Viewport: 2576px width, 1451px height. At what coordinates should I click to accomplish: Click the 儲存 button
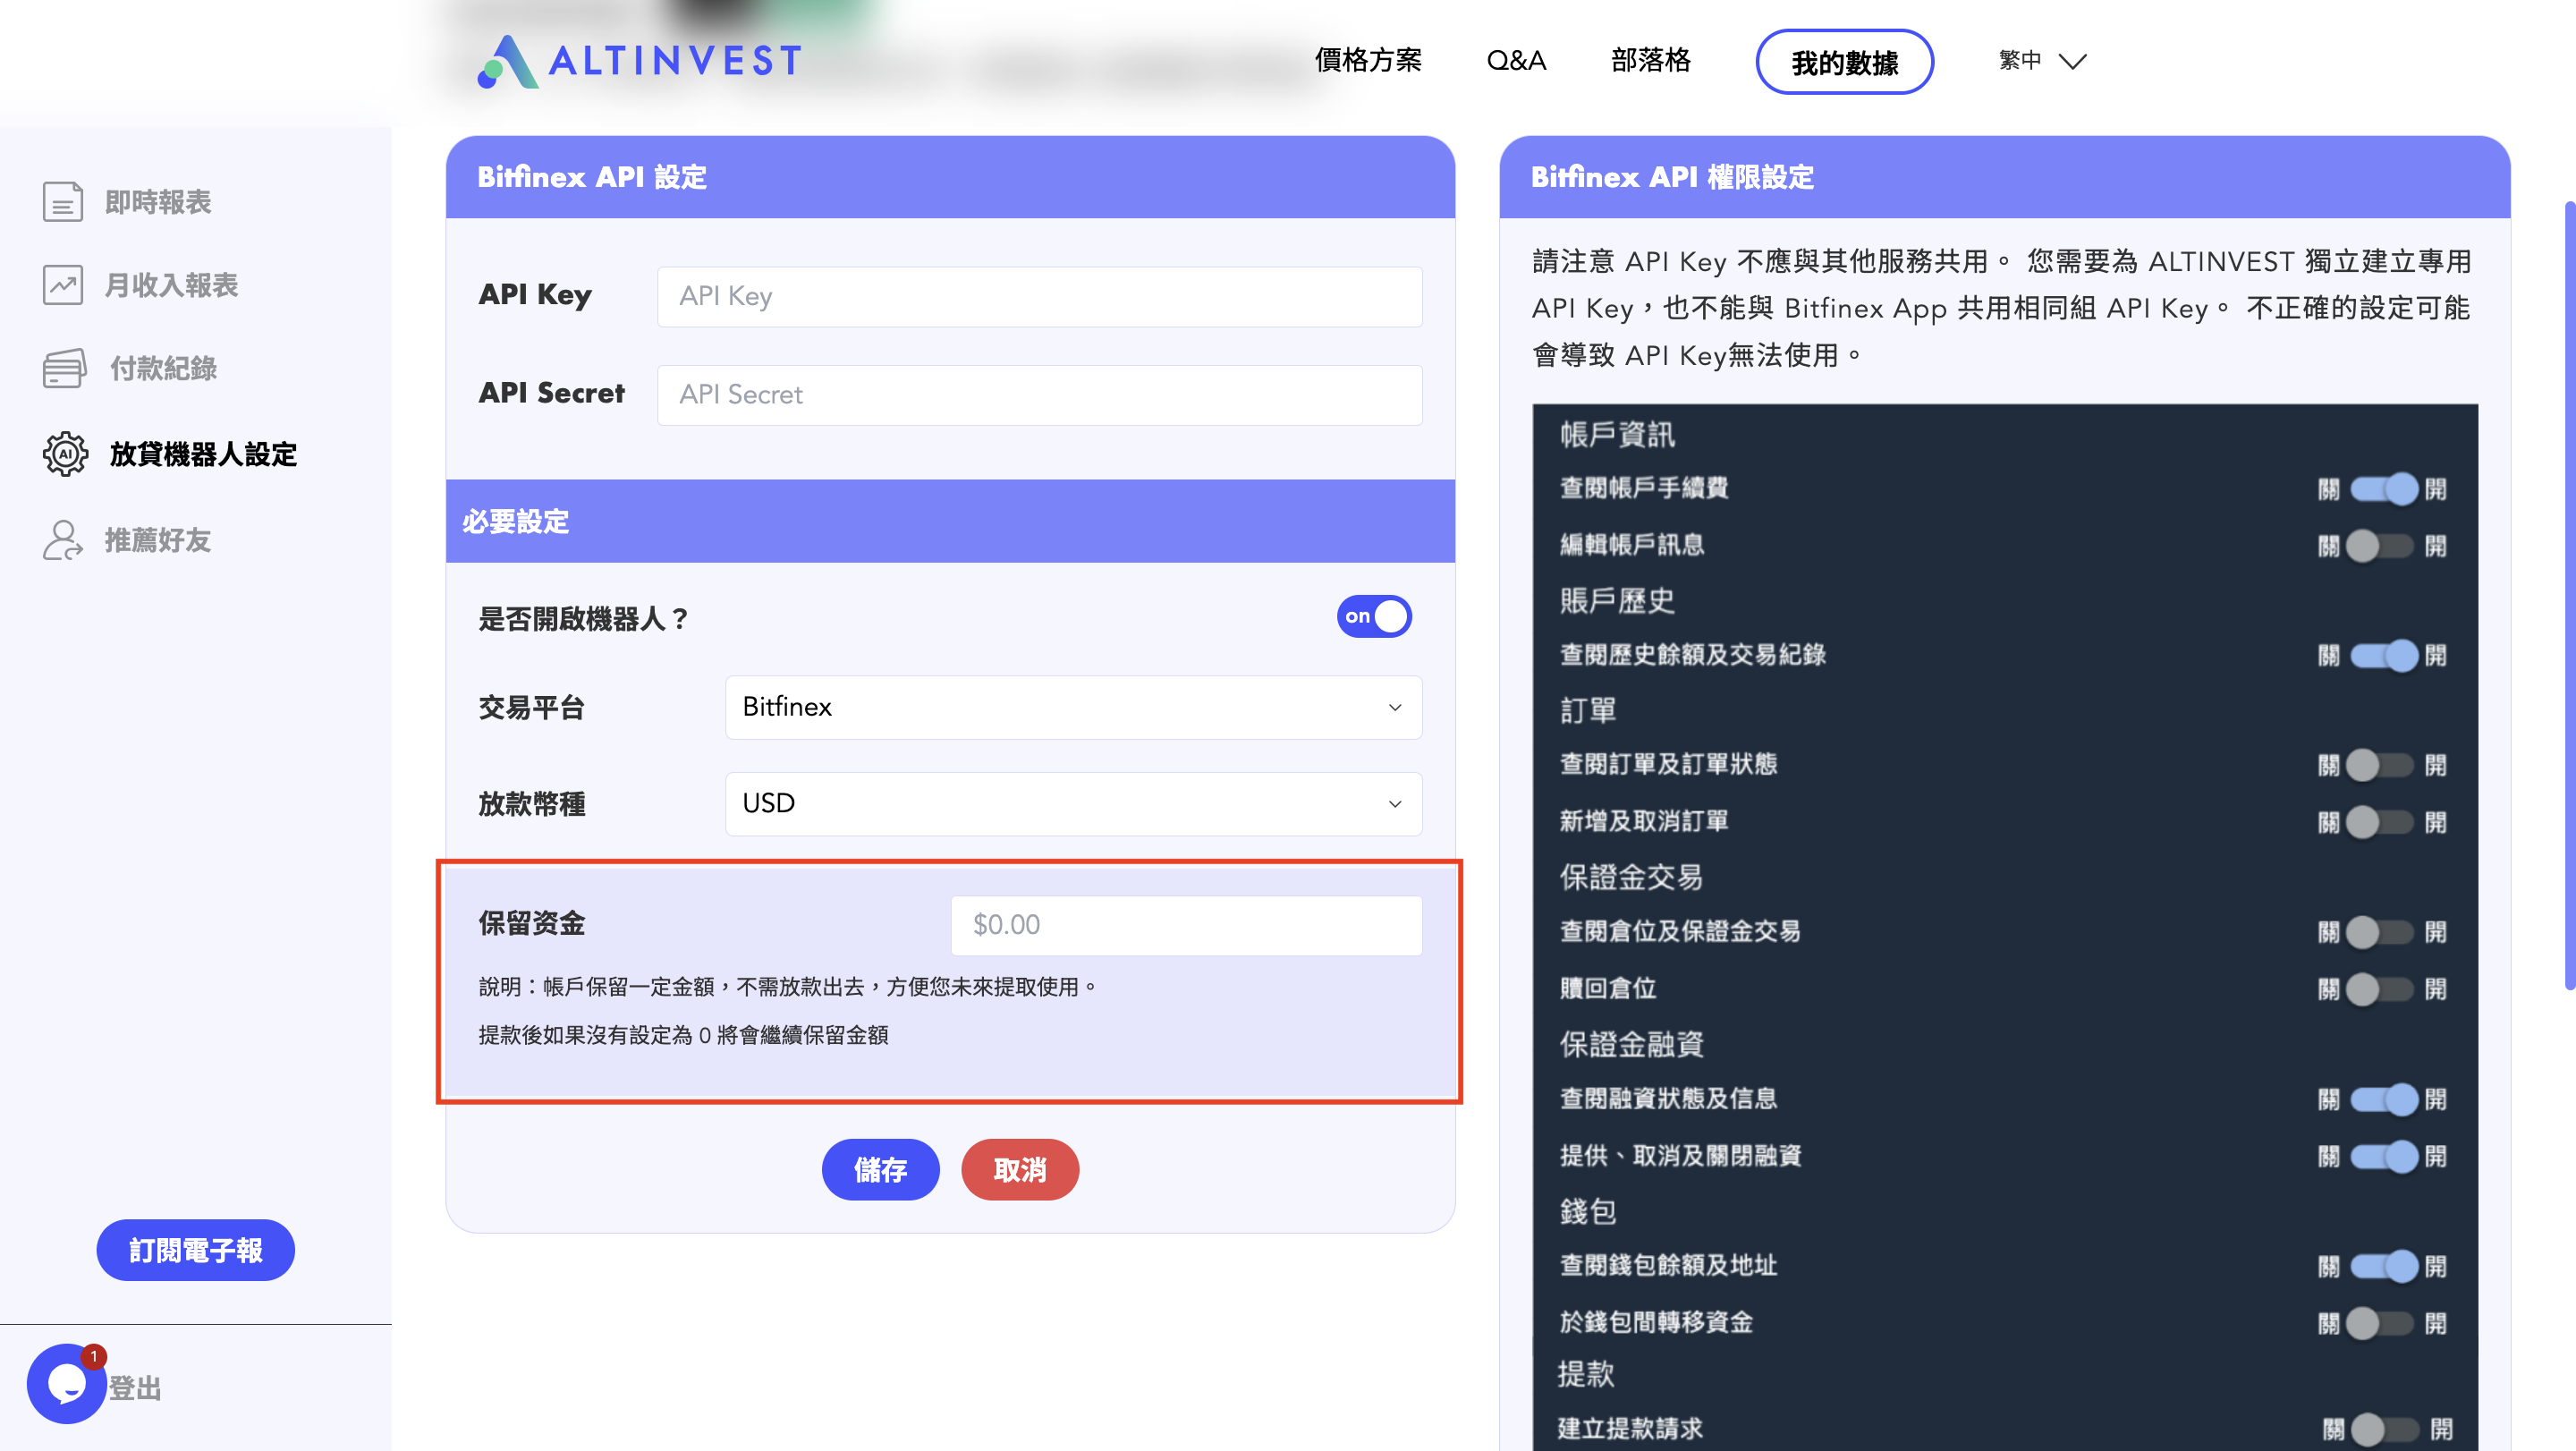pos(881,1169)
